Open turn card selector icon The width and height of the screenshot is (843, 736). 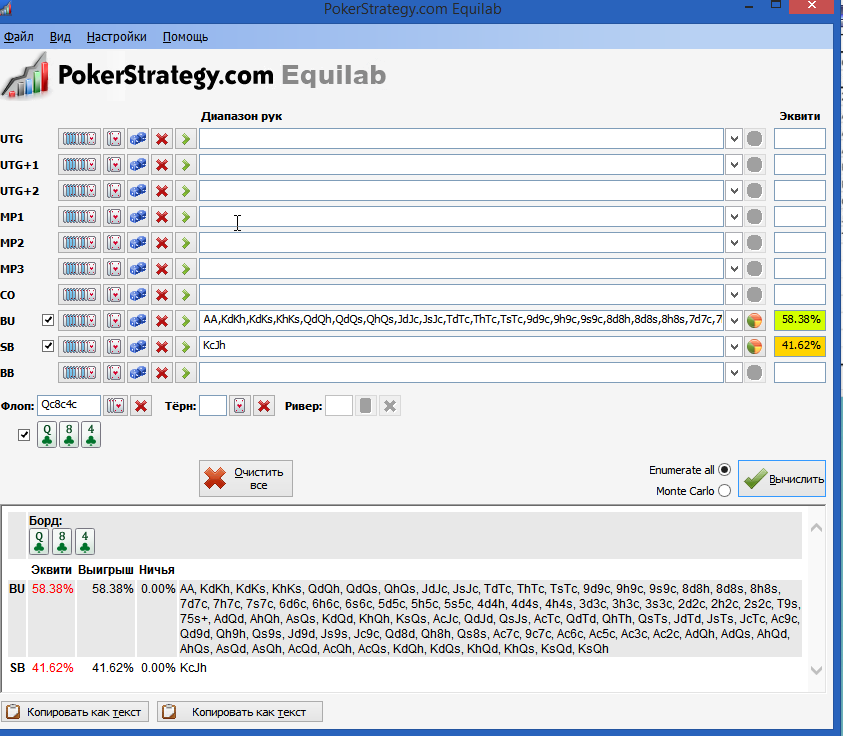[240, 406]
